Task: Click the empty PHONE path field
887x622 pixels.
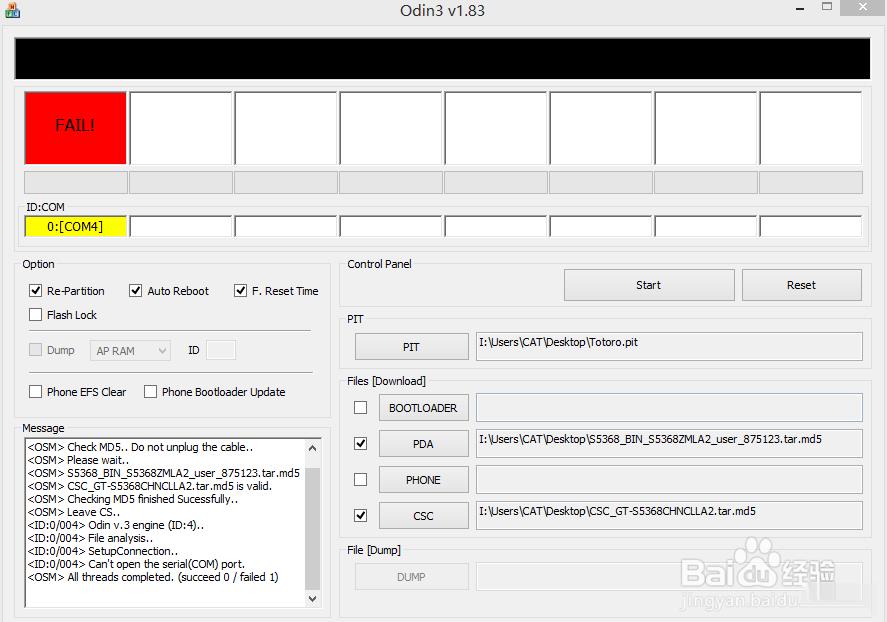Action: click(669, 480)
